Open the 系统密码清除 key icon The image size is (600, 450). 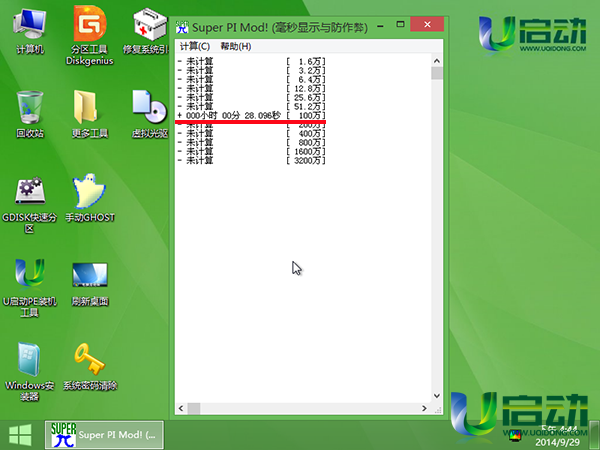click(90, 367)
